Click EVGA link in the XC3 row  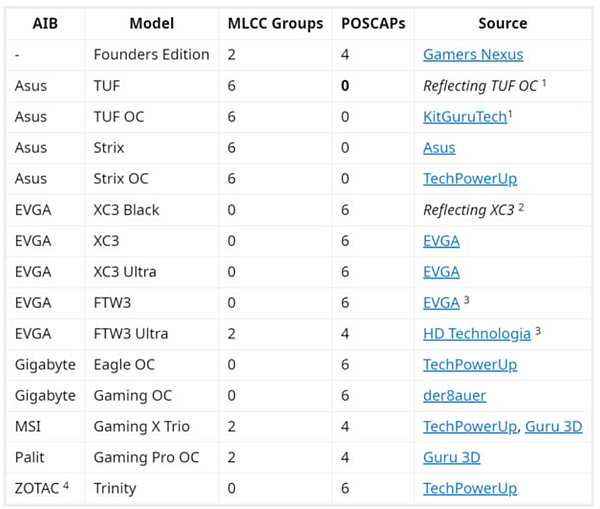441,241
